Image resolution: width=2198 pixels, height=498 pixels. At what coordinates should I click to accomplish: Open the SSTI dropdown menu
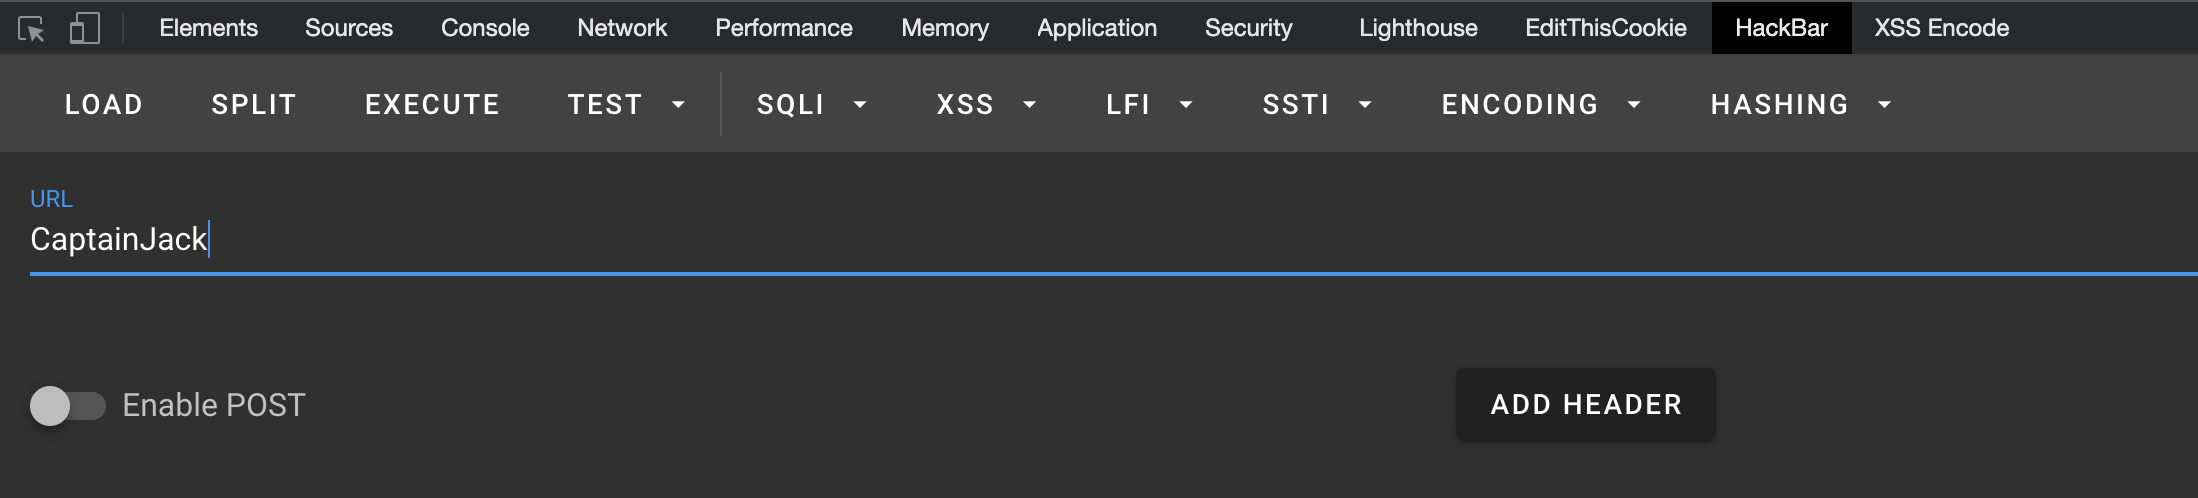pyautogui.click(x=1316, y=105)
